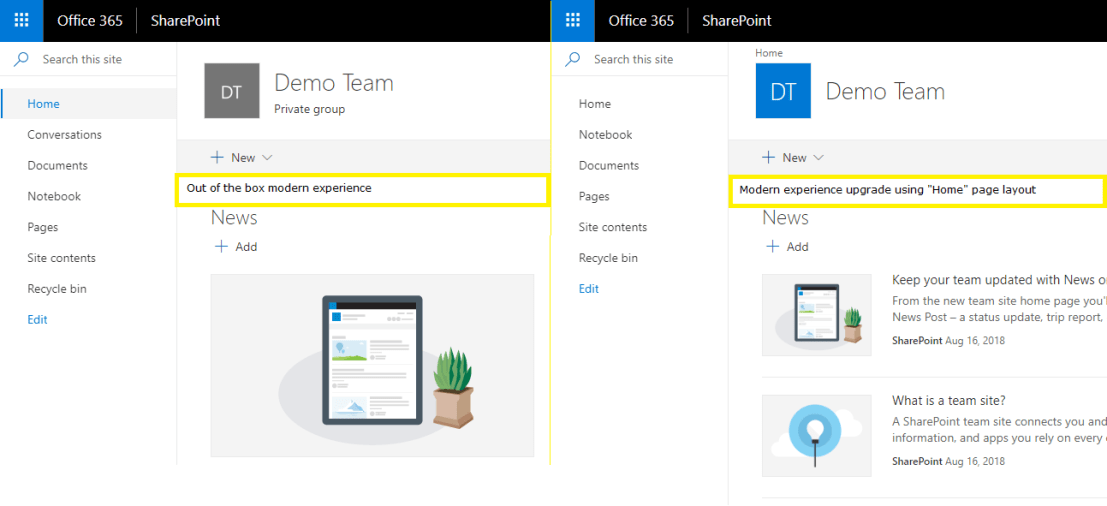Click the Edit link under left navigation
The image size is (1107, 506).
[37, 320]
